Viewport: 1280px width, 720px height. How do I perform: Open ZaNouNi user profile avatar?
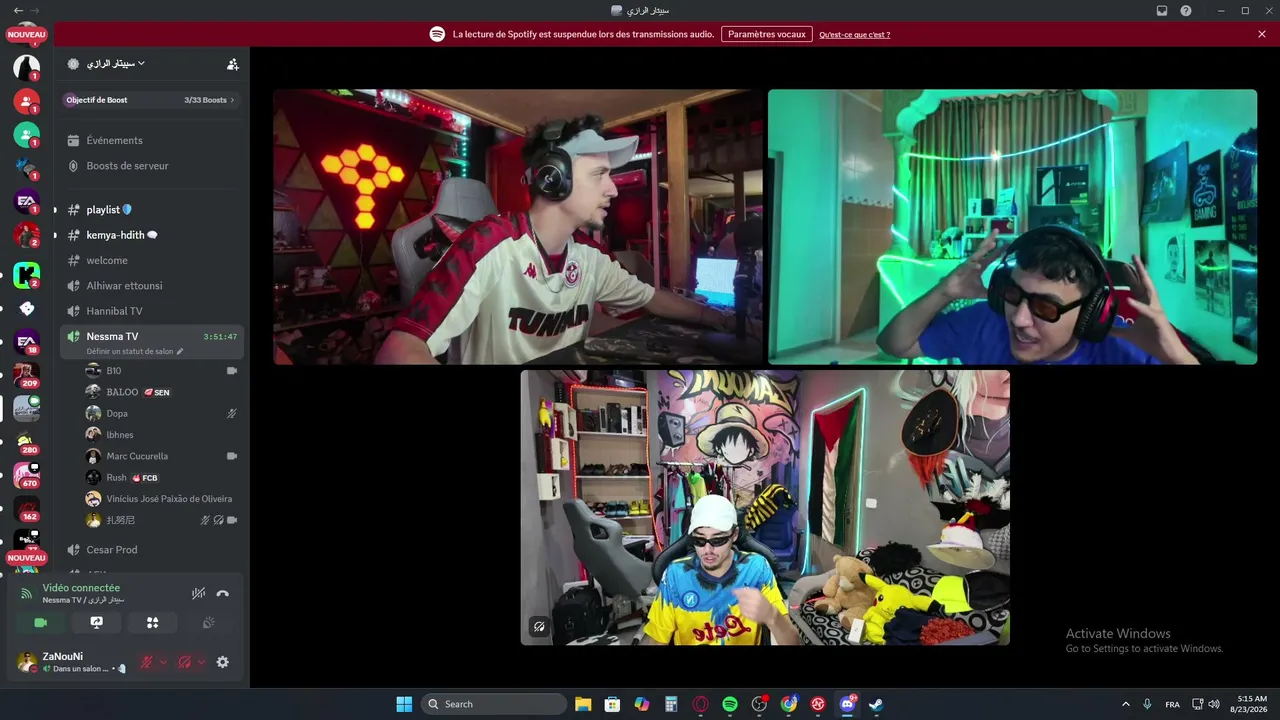[26, 662]
